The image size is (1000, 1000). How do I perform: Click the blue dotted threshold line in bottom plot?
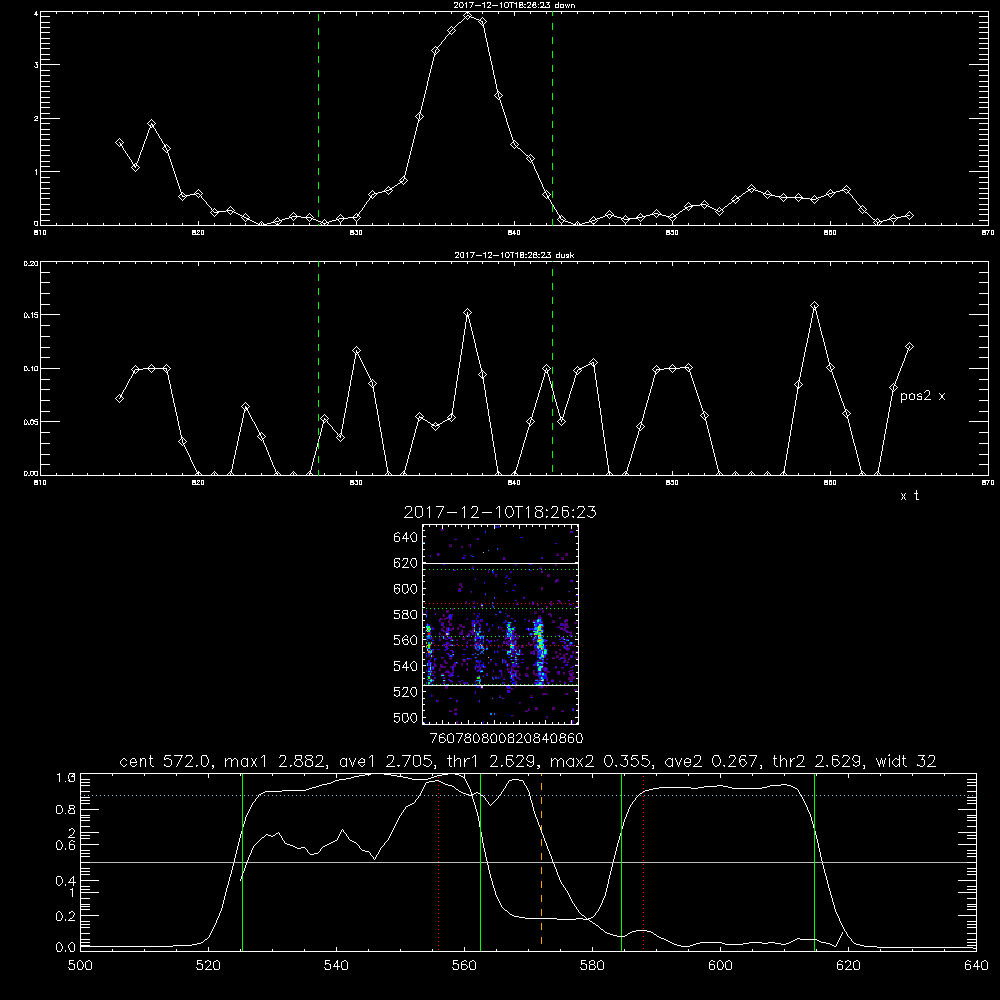coord(528,795)
